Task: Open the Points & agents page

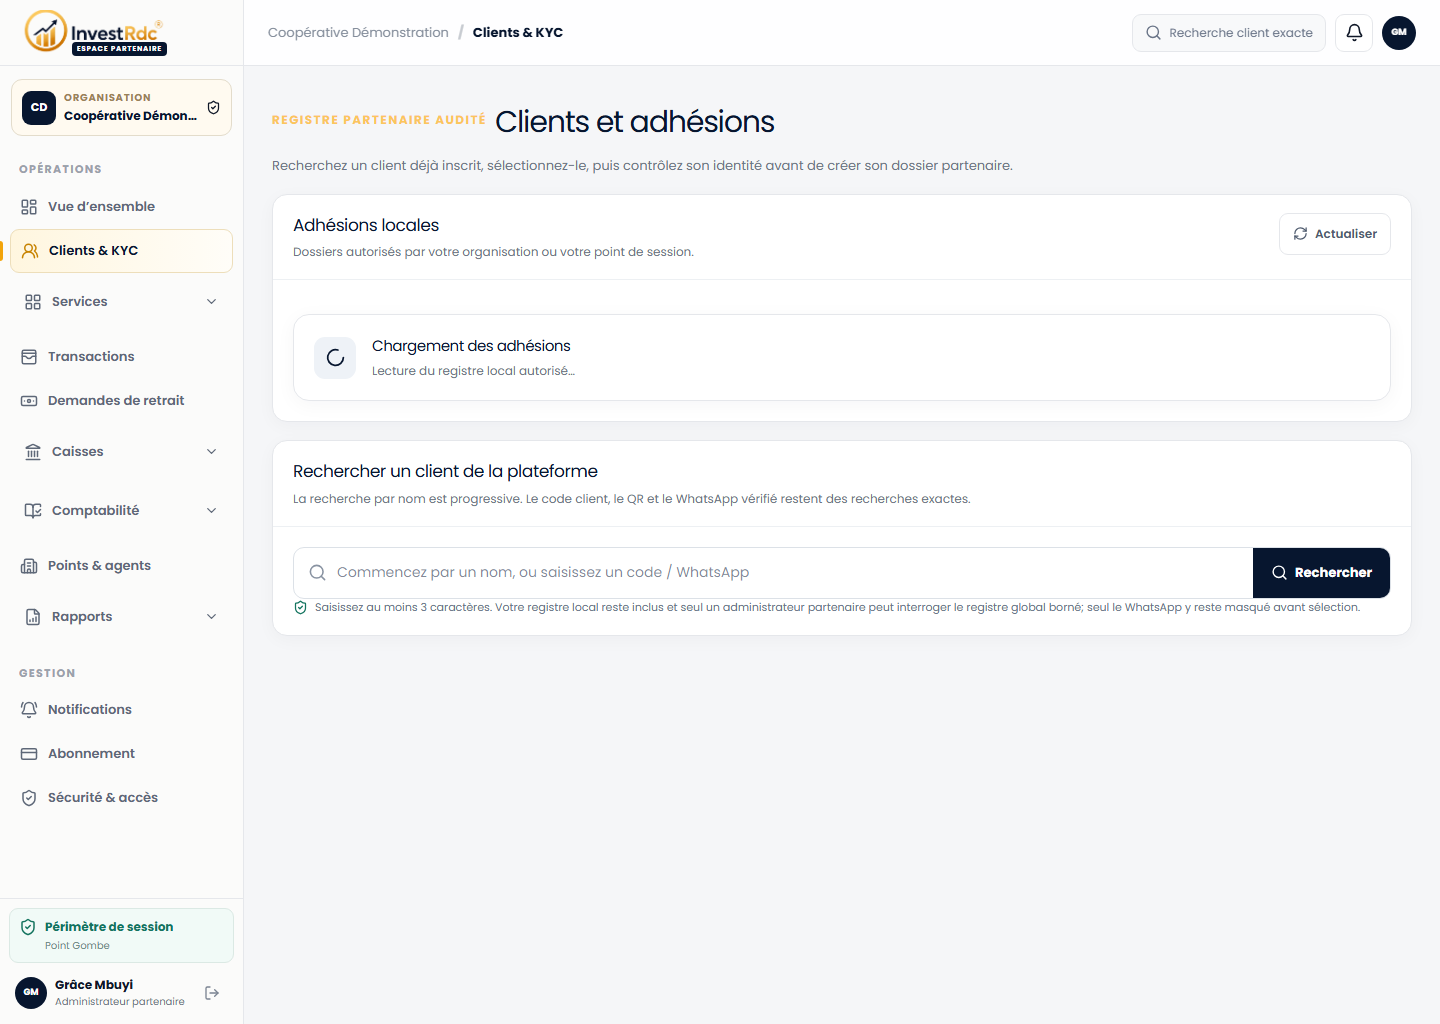Action: (121, 566)
